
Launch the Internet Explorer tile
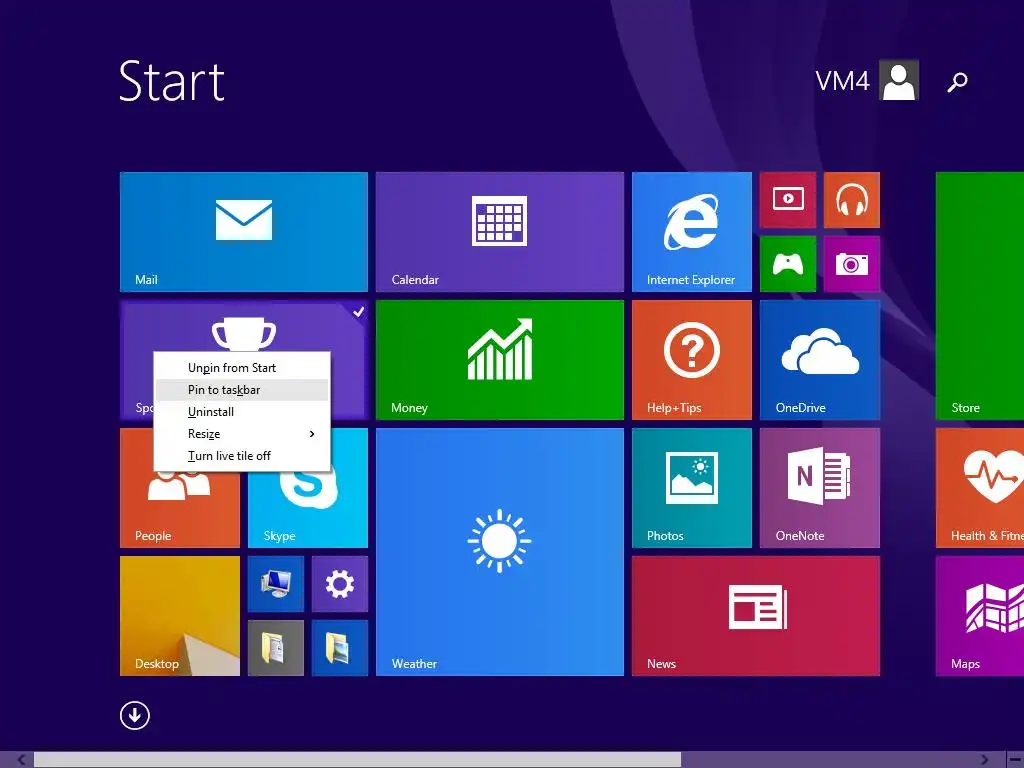click(x=692, y=232)
